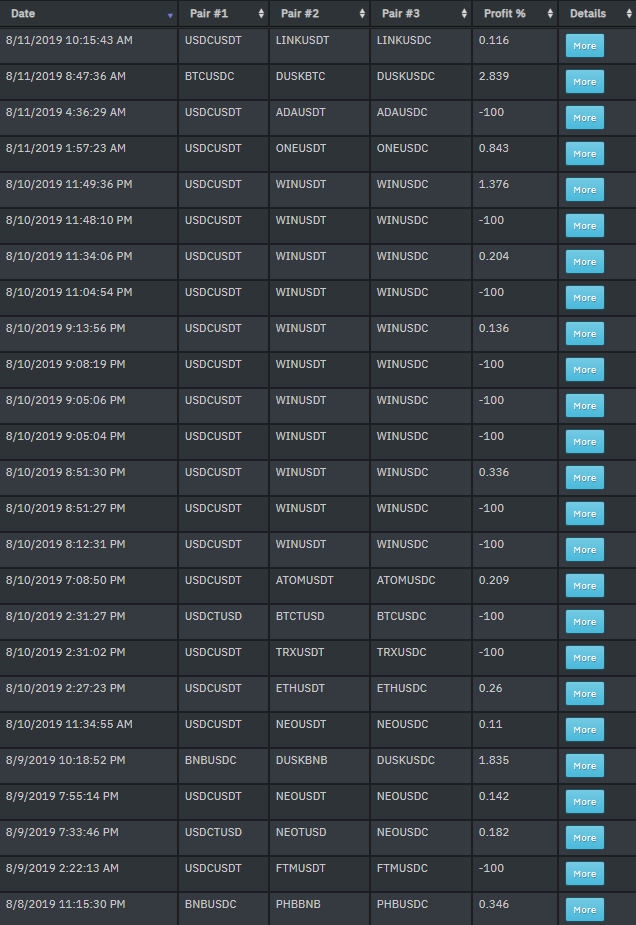
Task: Select the DUSKBTC pair cell
Action: [x=320, y=82]
